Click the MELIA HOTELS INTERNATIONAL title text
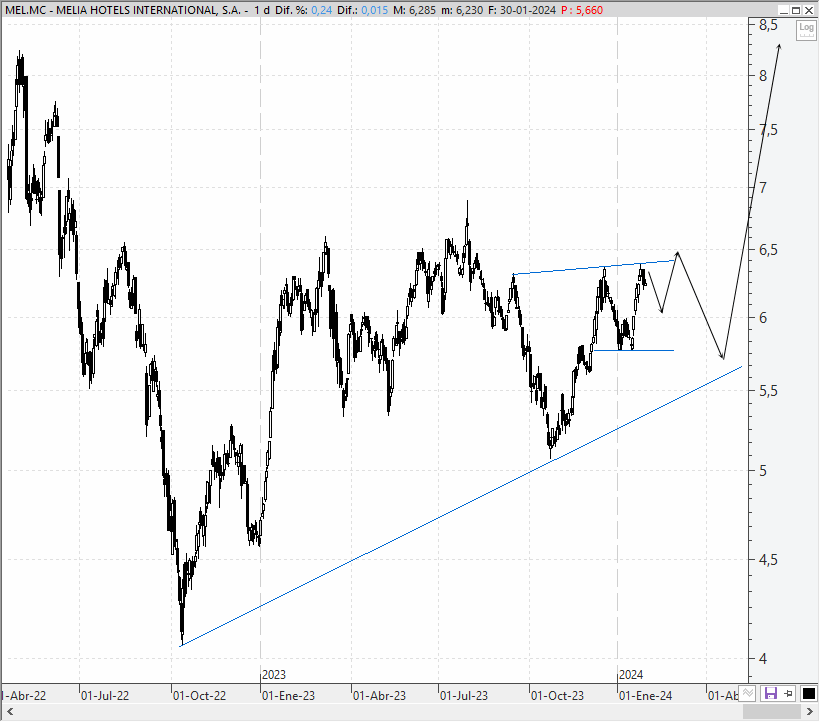 [x=149, y=10]
